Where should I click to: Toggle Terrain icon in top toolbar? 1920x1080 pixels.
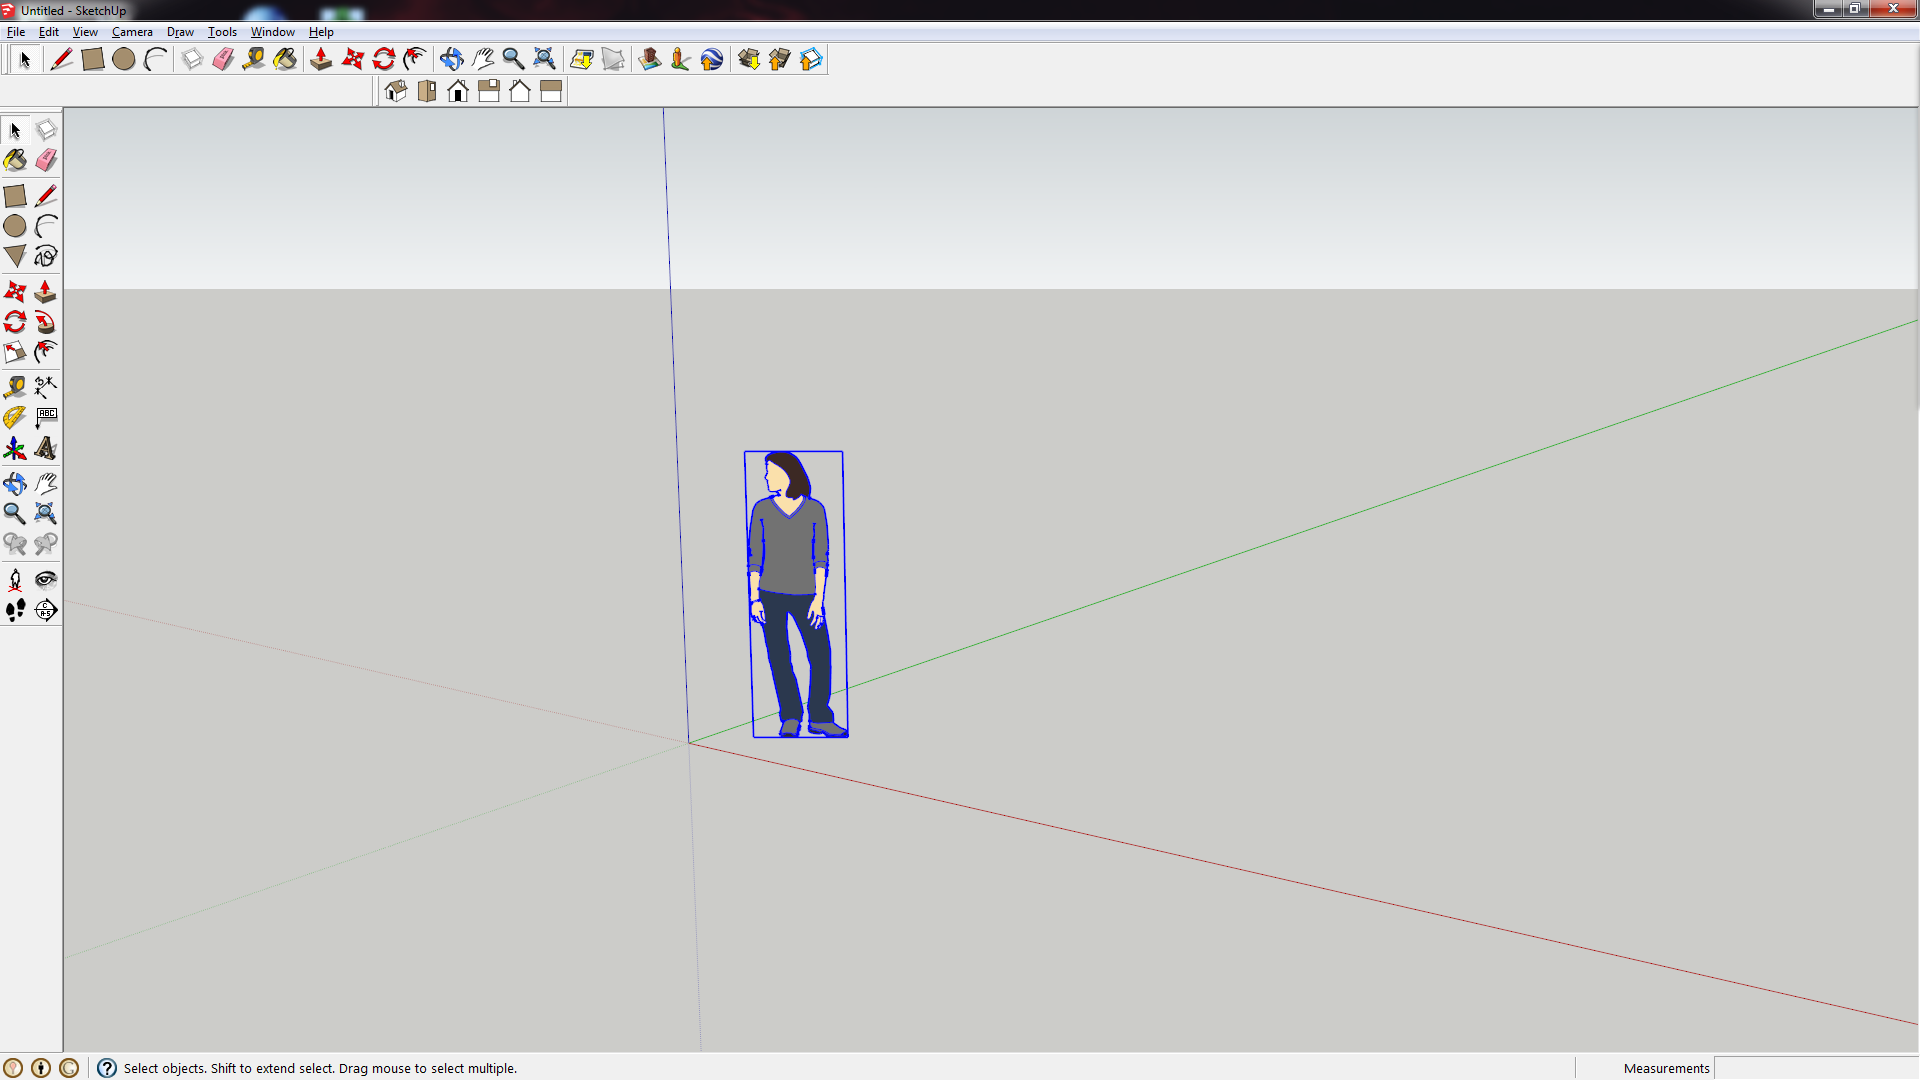612,60
